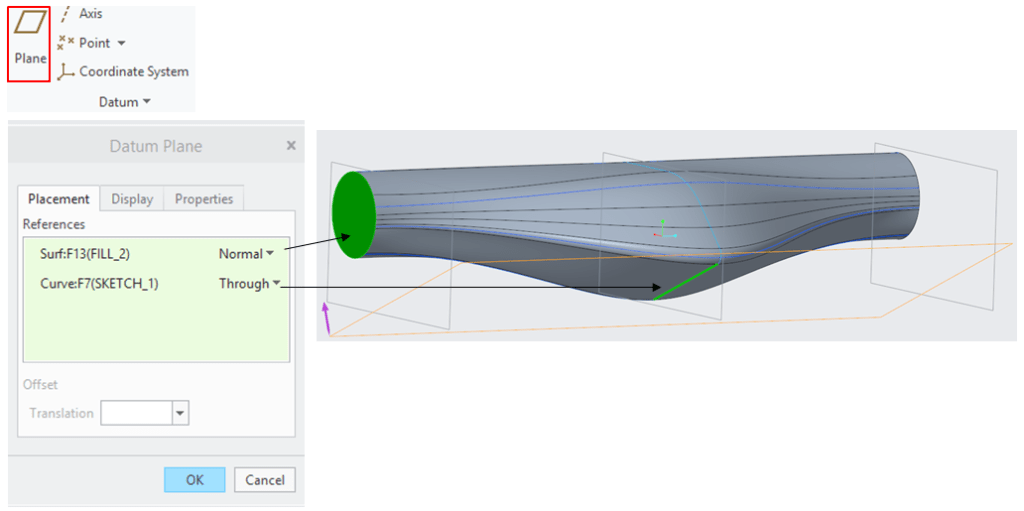Pick the green end face on model
The width and height of the screenshot is (1024, 511).
pos(353,215)
